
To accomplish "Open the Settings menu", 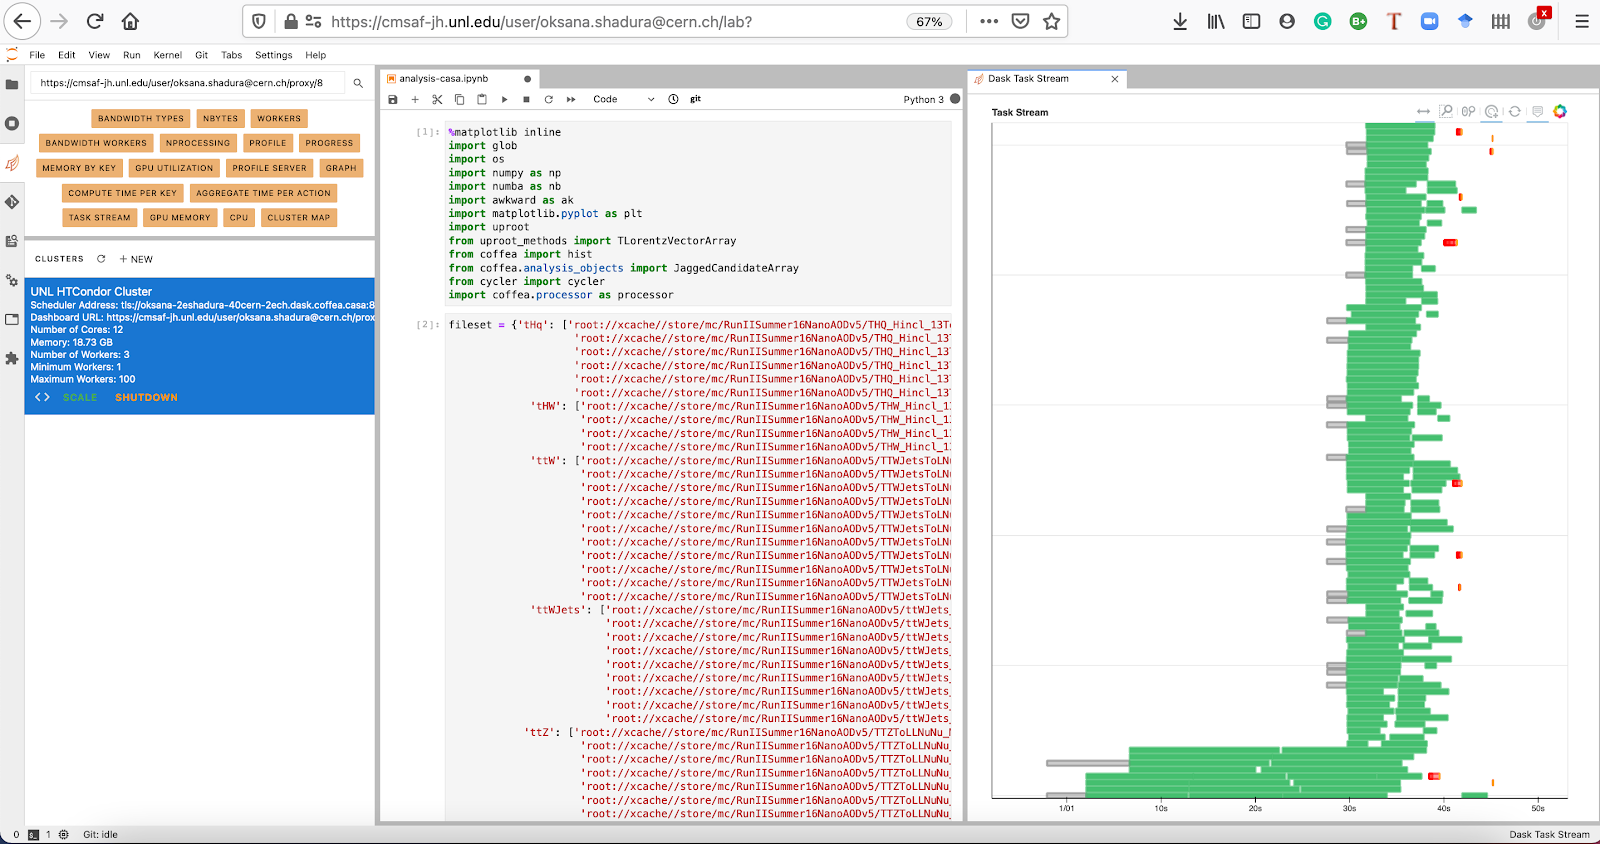I will coord(274,55).
